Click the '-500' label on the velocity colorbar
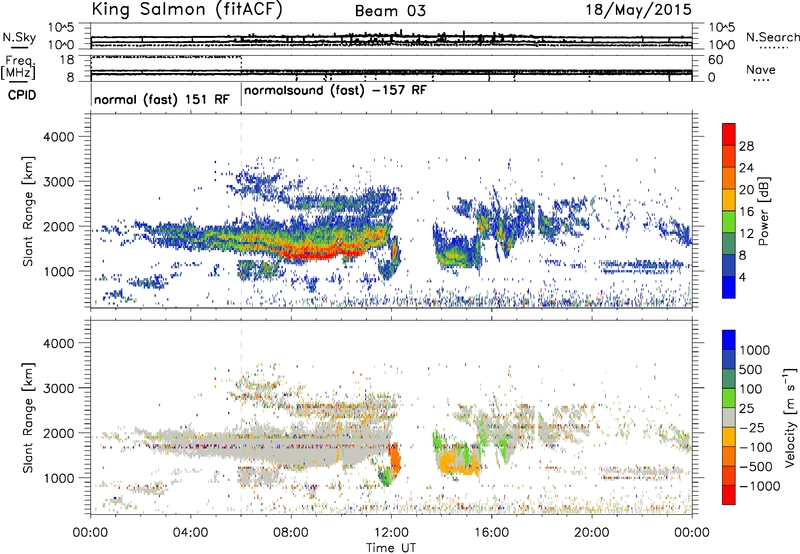The height and width of the screenshot is (554, 800). [x=756, y=467]
